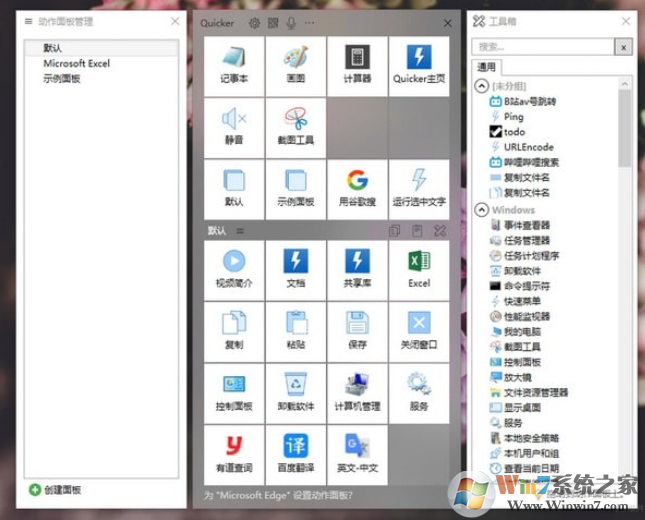Image resolution: width=645 pixels, height=520 pixels.
Task: Select 任务计划程序 in toolbox
Action: [524, 255]
